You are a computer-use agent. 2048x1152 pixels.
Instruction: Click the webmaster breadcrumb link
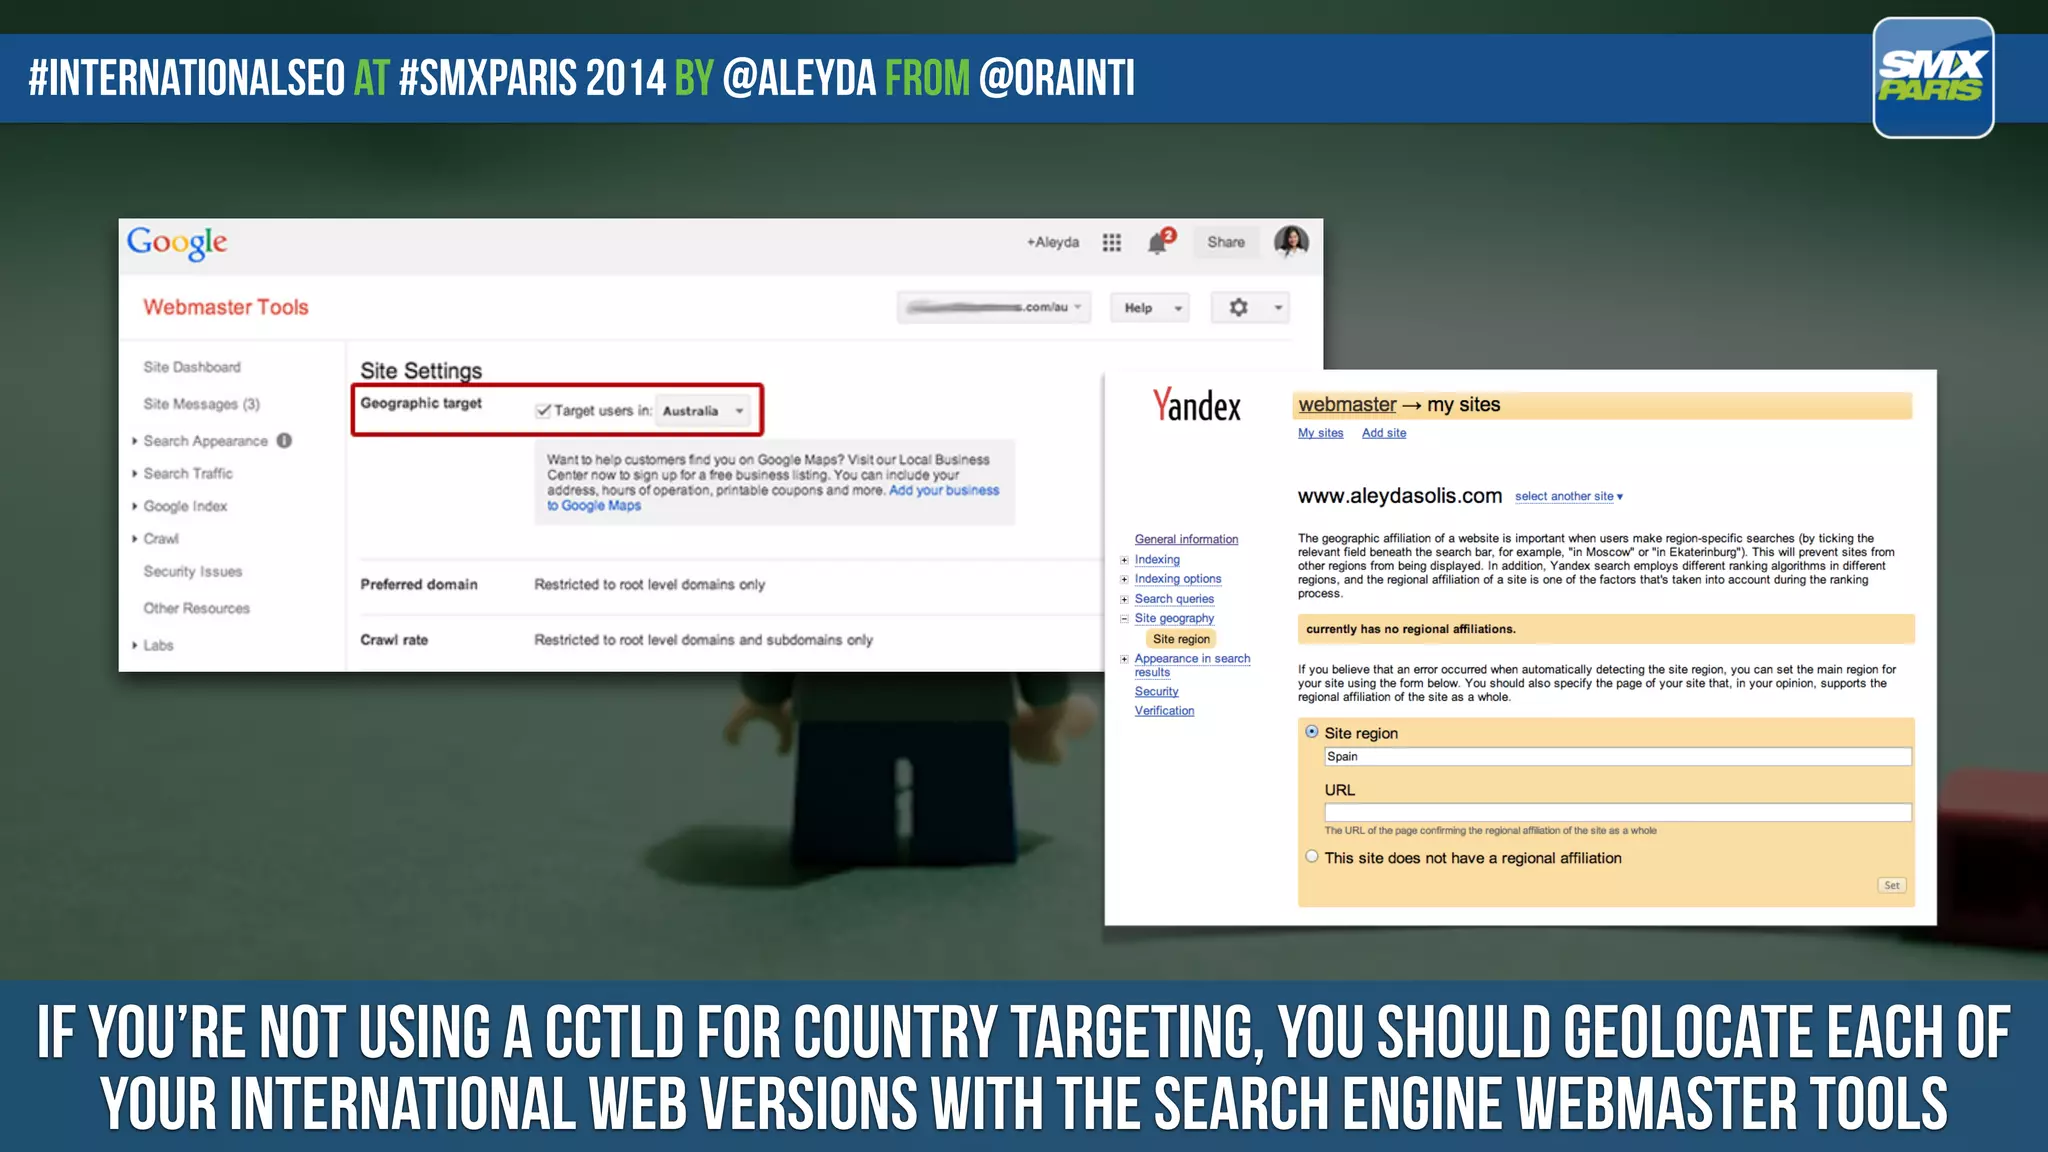point(1347,404)
